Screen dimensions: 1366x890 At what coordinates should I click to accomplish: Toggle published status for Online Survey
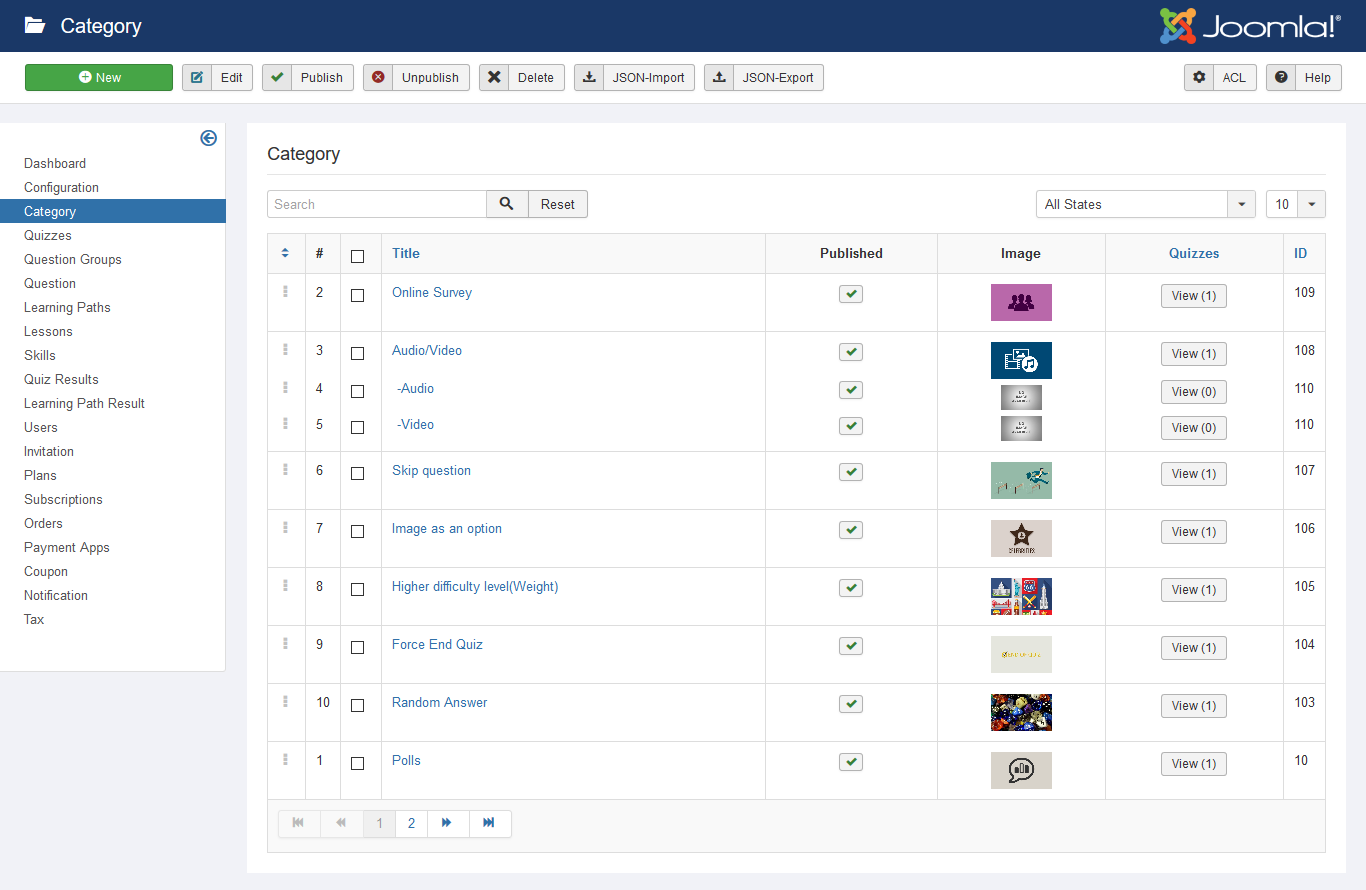851,294
